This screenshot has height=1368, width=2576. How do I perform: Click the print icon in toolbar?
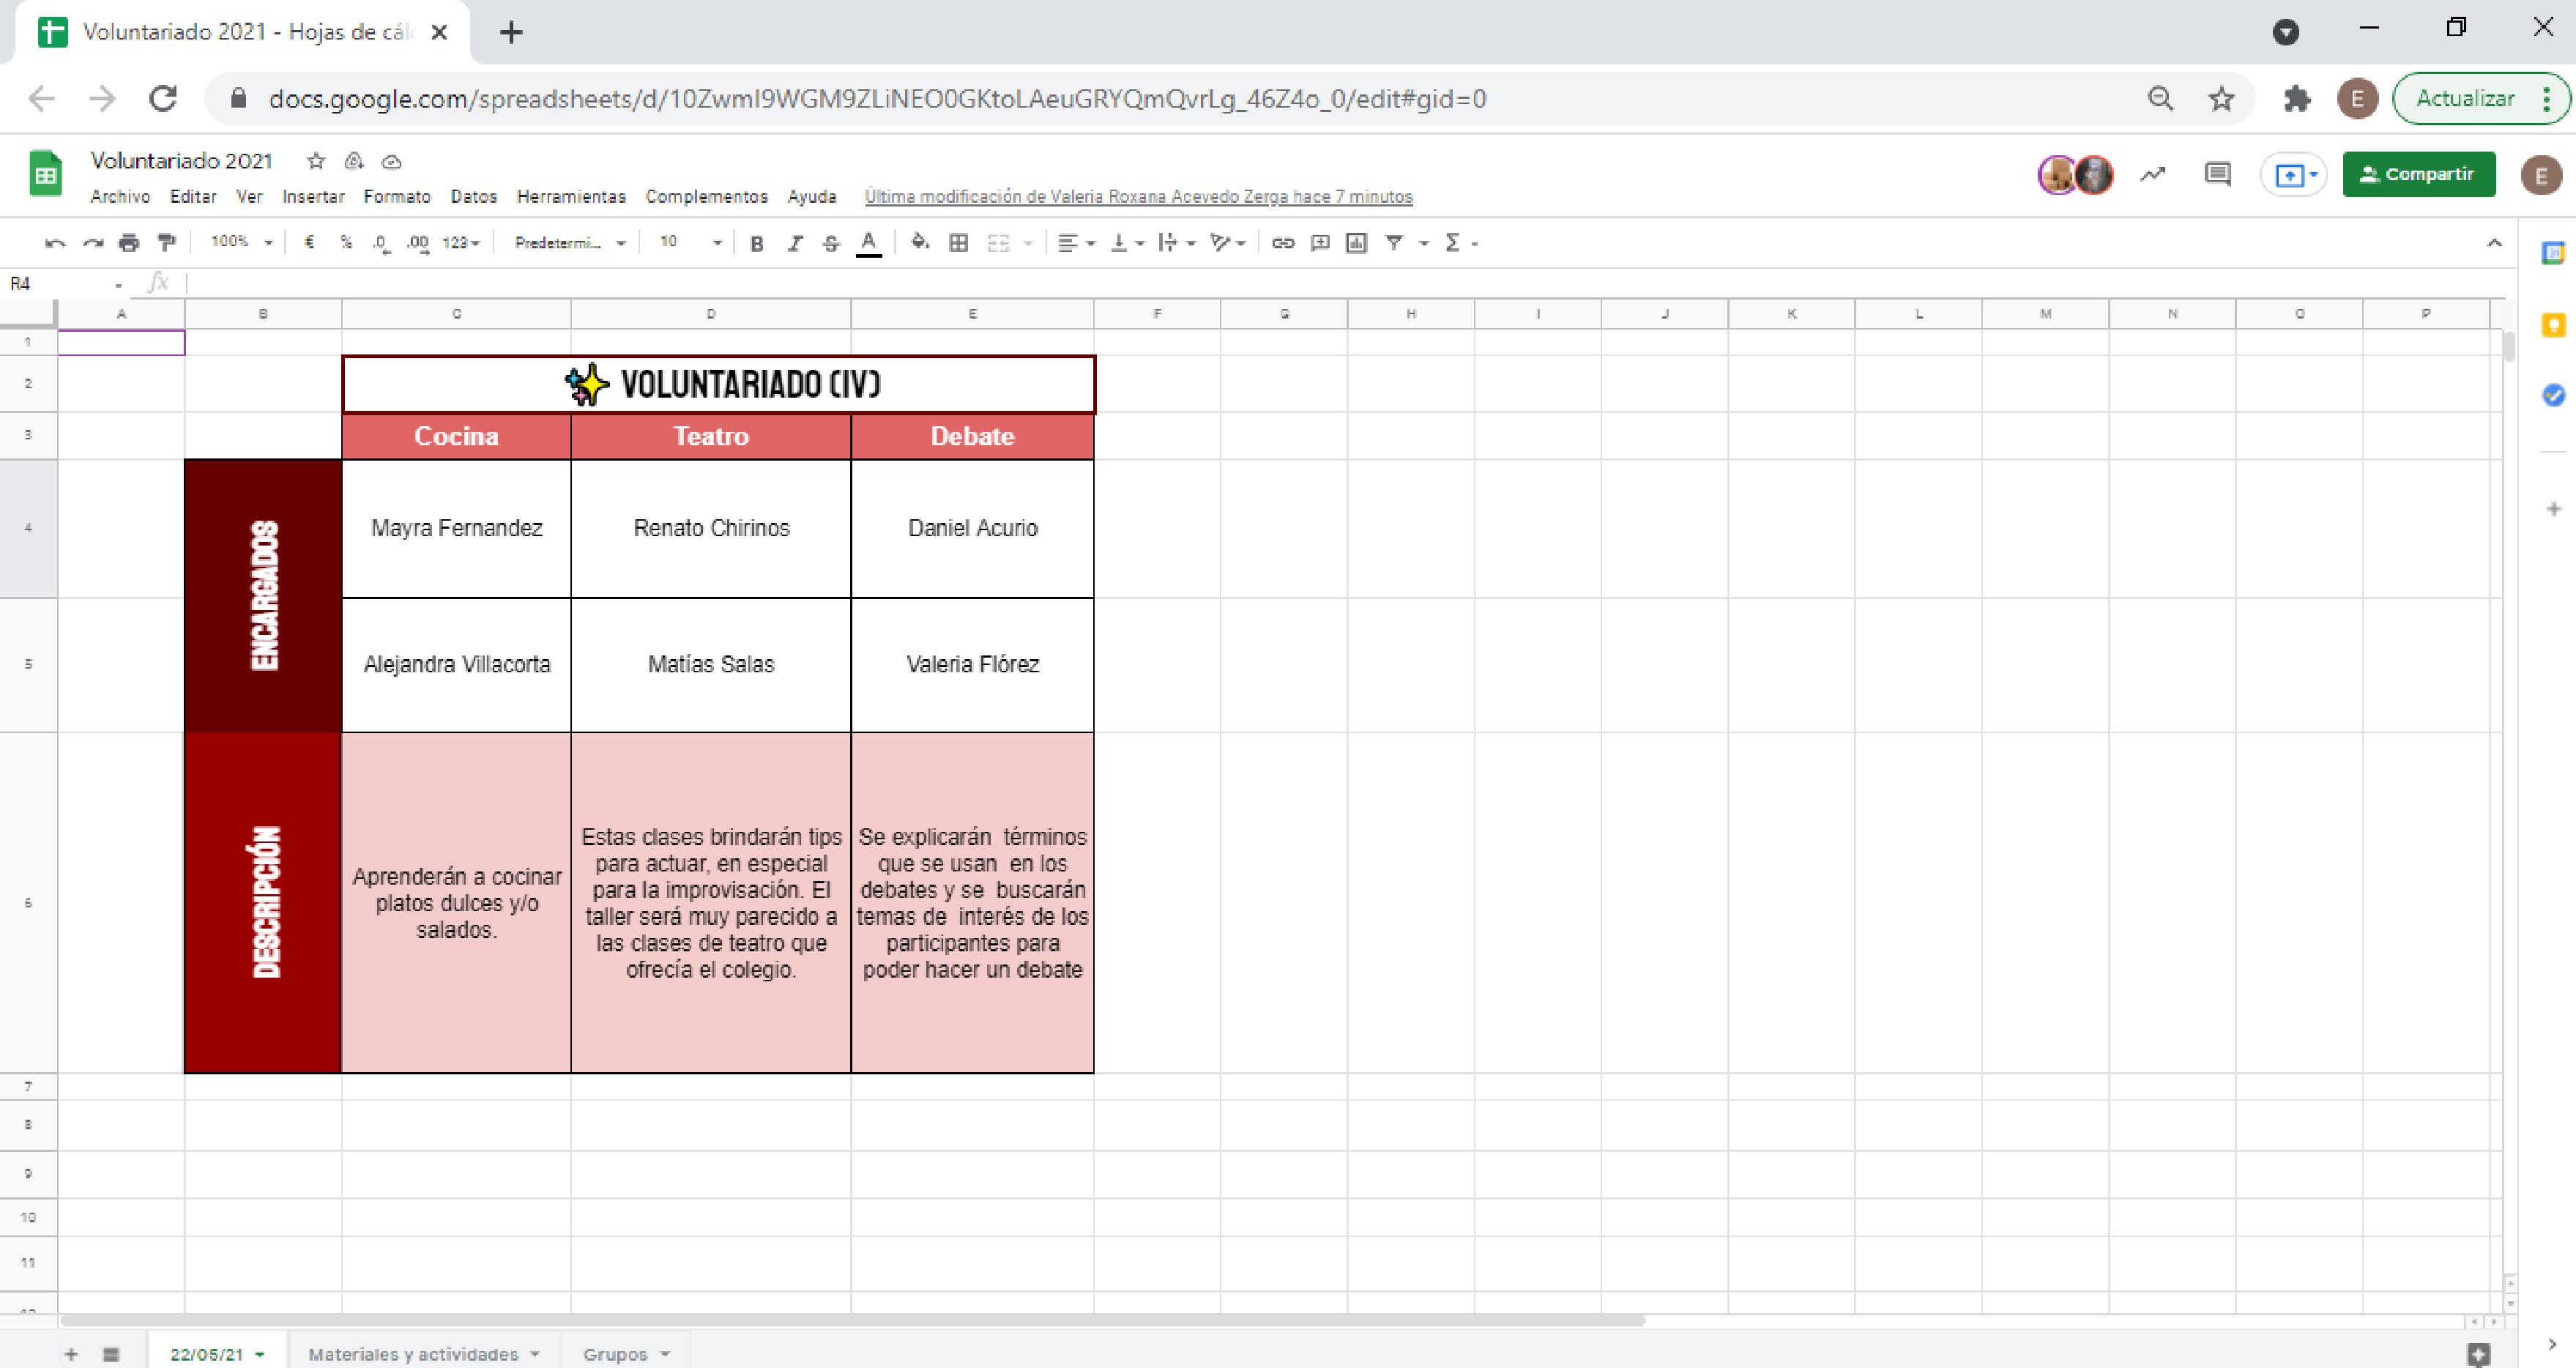click(x=129, y=242)
